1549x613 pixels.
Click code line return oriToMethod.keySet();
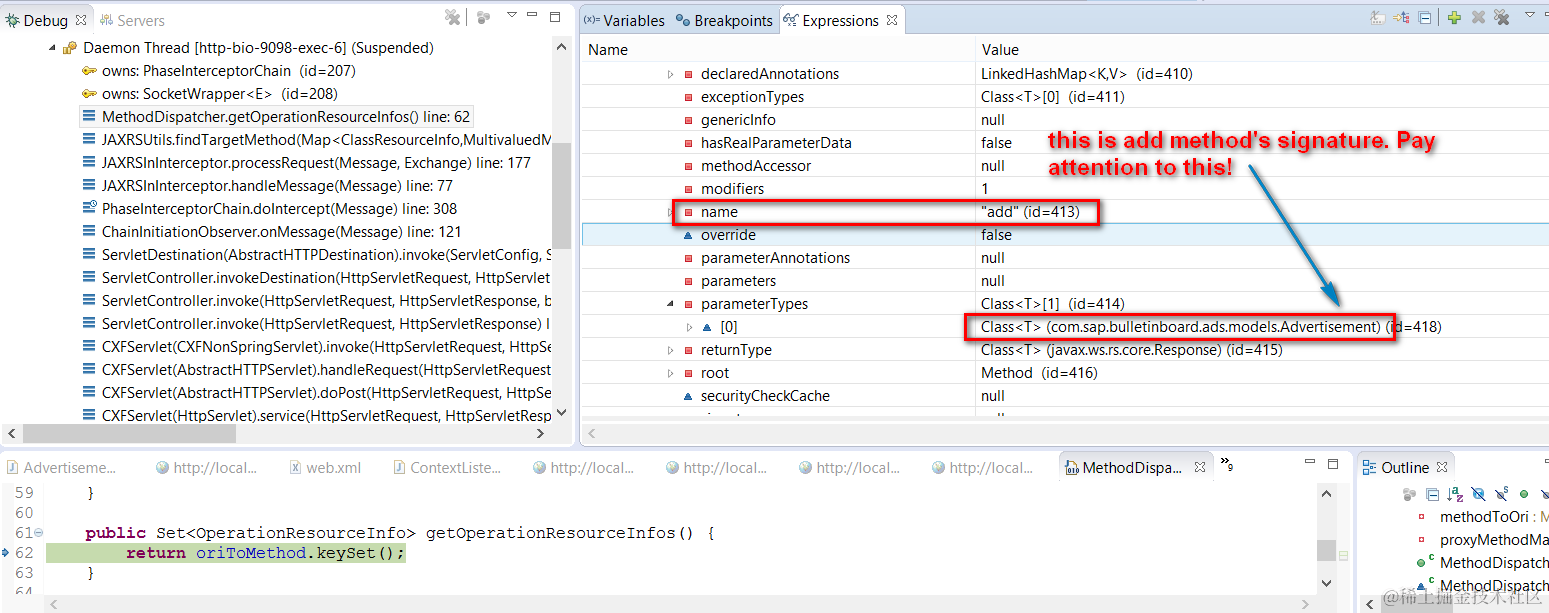pos(265,553)
